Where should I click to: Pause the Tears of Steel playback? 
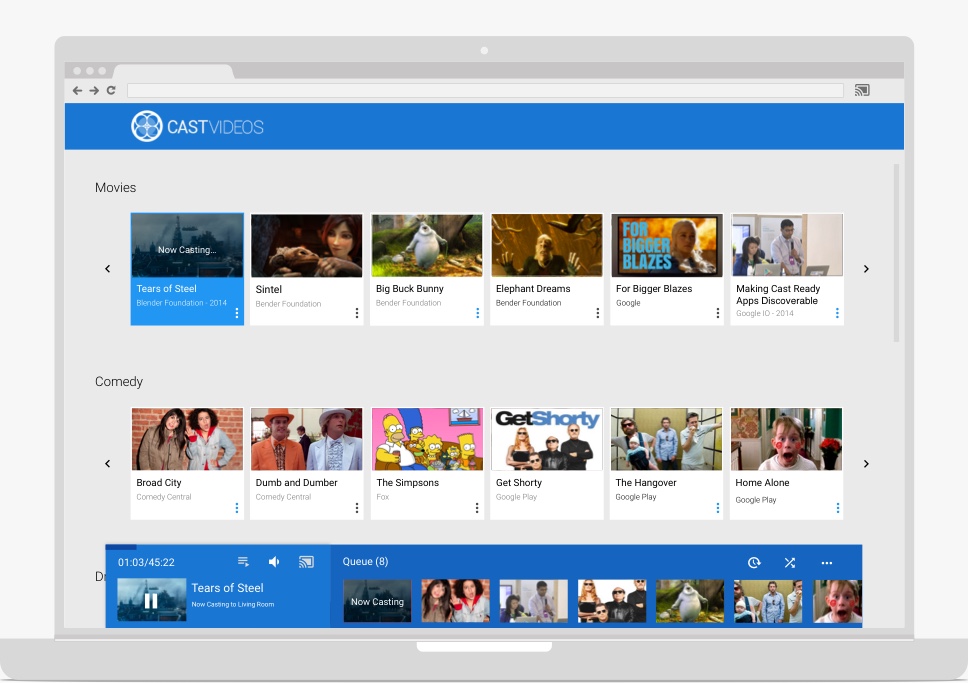coord(151,601)
